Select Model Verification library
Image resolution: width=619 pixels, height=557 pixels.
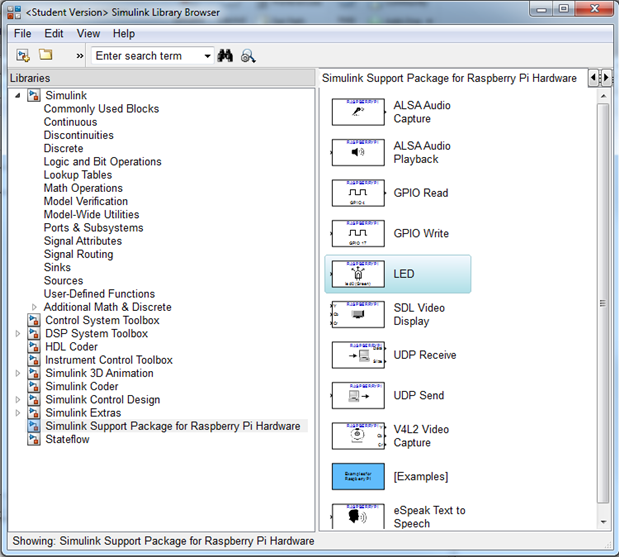(x=86, y=201)
